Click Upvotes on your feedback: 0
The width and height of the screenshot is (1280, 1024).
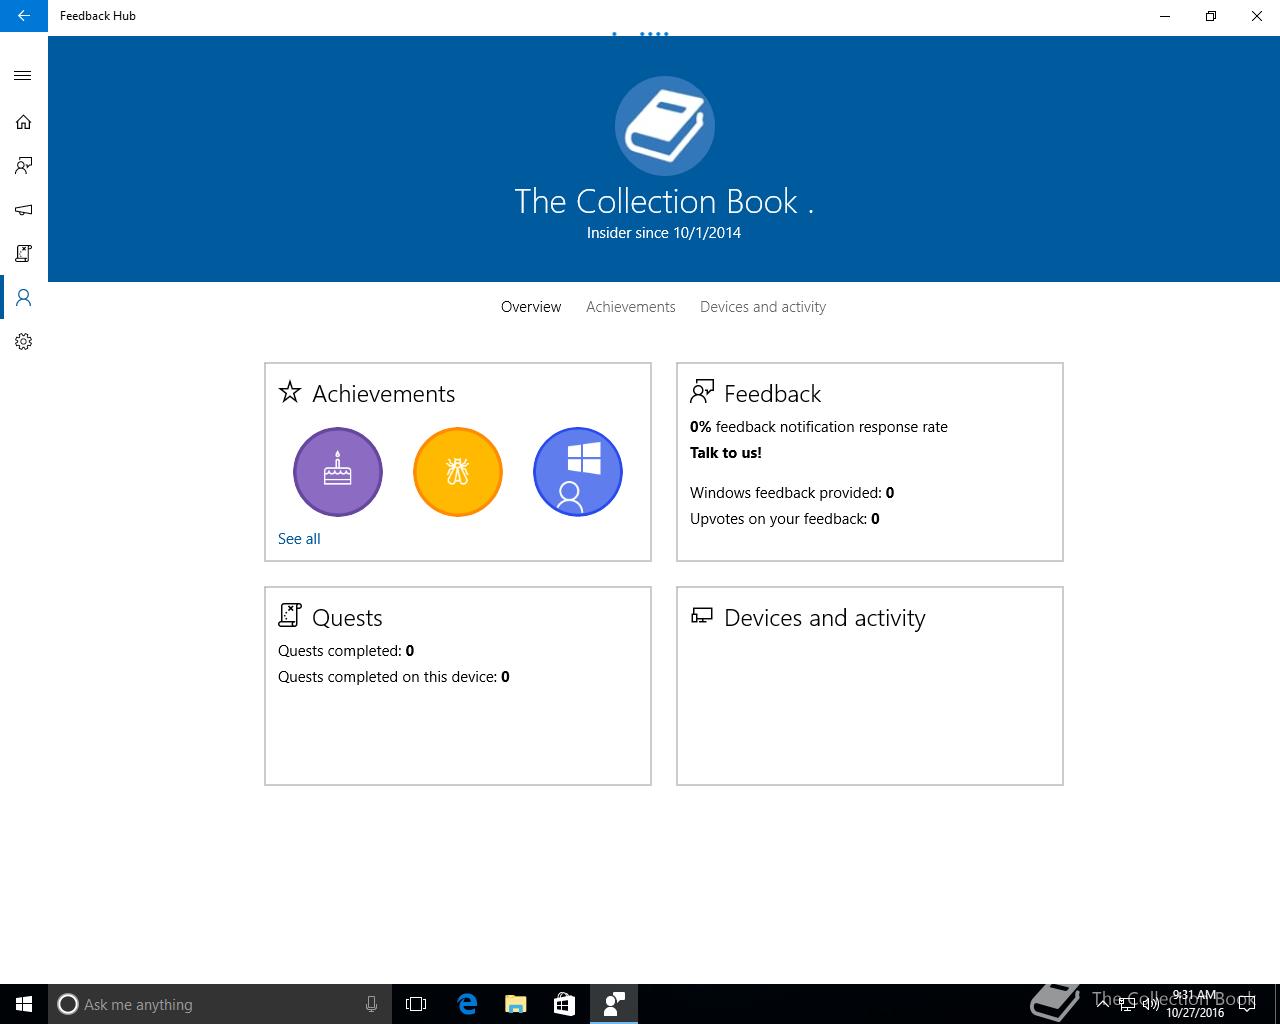coord(785,519)
